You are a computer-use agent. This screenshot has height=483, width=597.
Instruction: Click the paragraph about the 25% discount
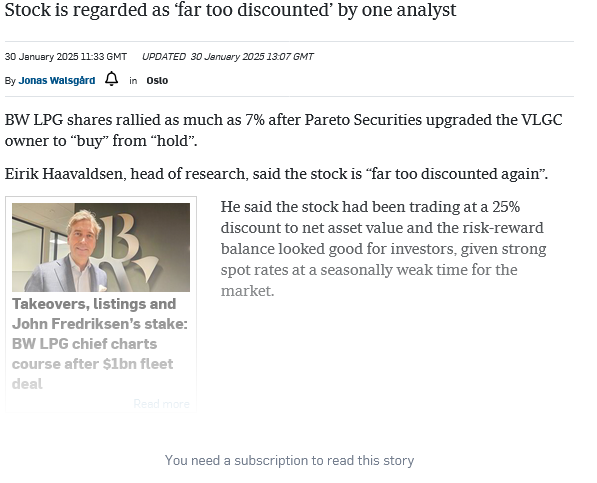click(383, 249)
